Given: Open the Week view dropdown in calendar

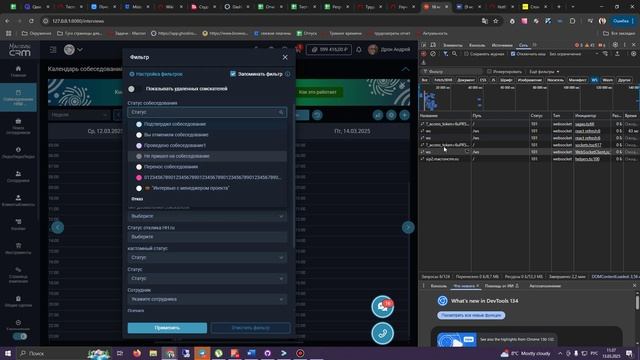Looking at the screenshot, I should point(79,115).
